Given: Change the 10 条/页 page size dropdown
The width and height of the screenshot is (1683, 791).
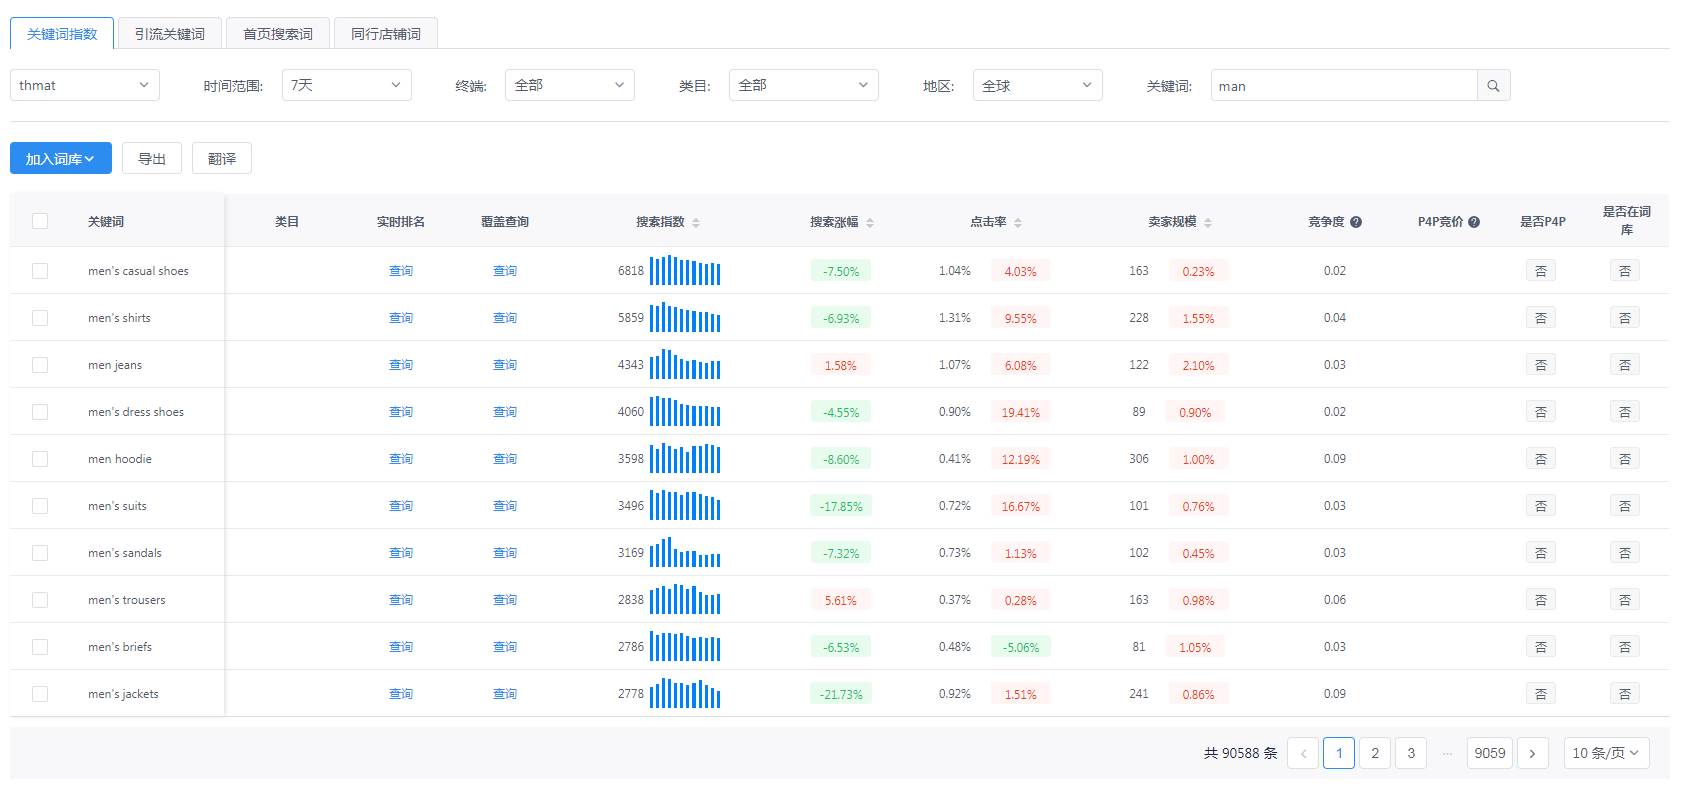Looking at the screenshot, I should [1606, 753].
